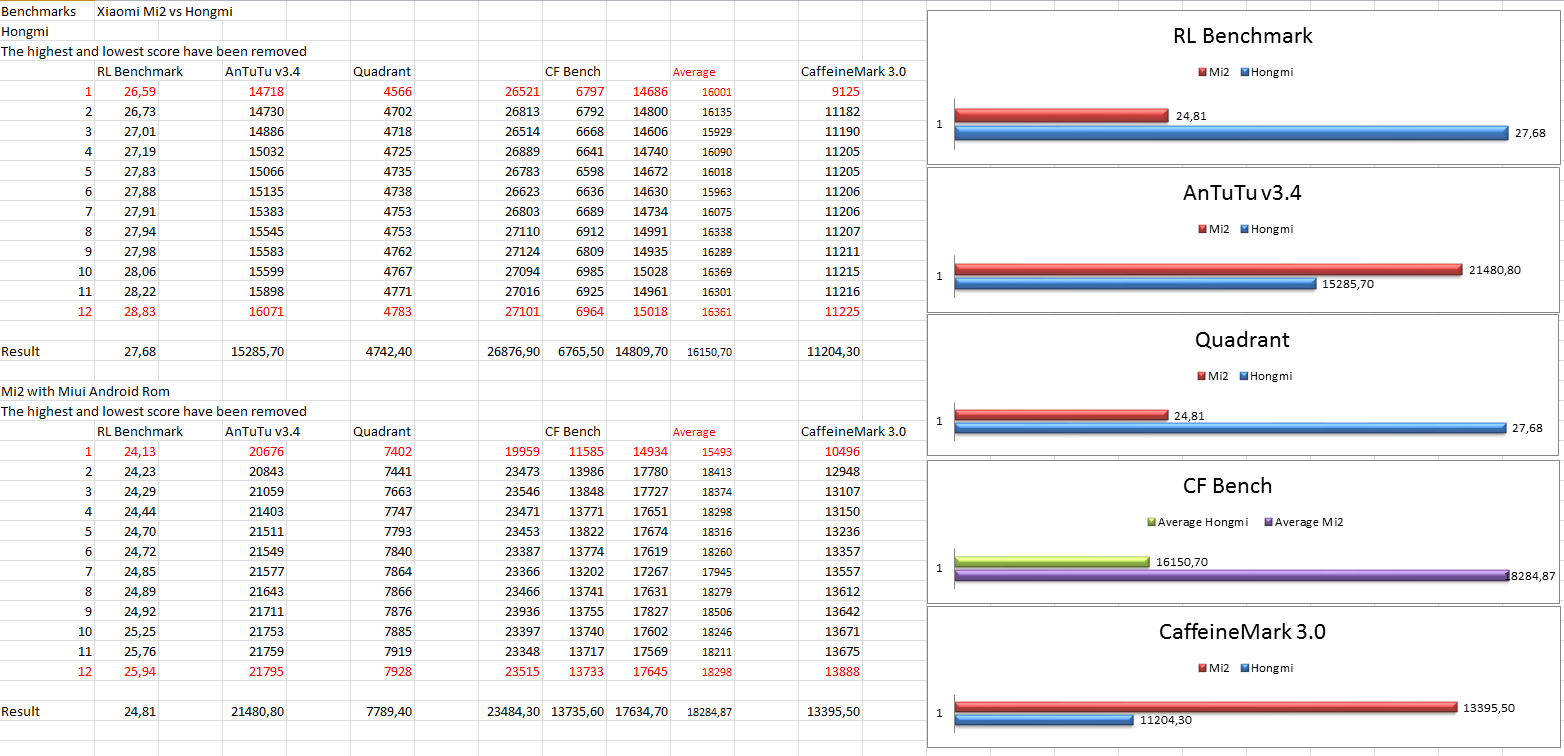Select the red 21795 Mi2 AnTuTu cell
This screenshot has height=756, width=1564.
[266, 671]
